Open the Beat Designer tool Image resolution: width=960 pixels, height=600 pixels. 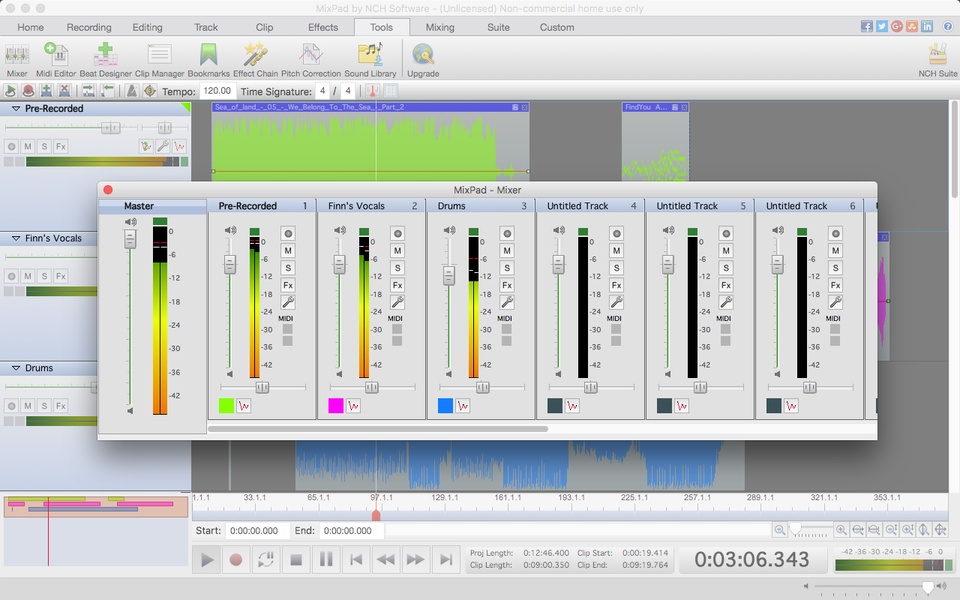coord(105,60)
